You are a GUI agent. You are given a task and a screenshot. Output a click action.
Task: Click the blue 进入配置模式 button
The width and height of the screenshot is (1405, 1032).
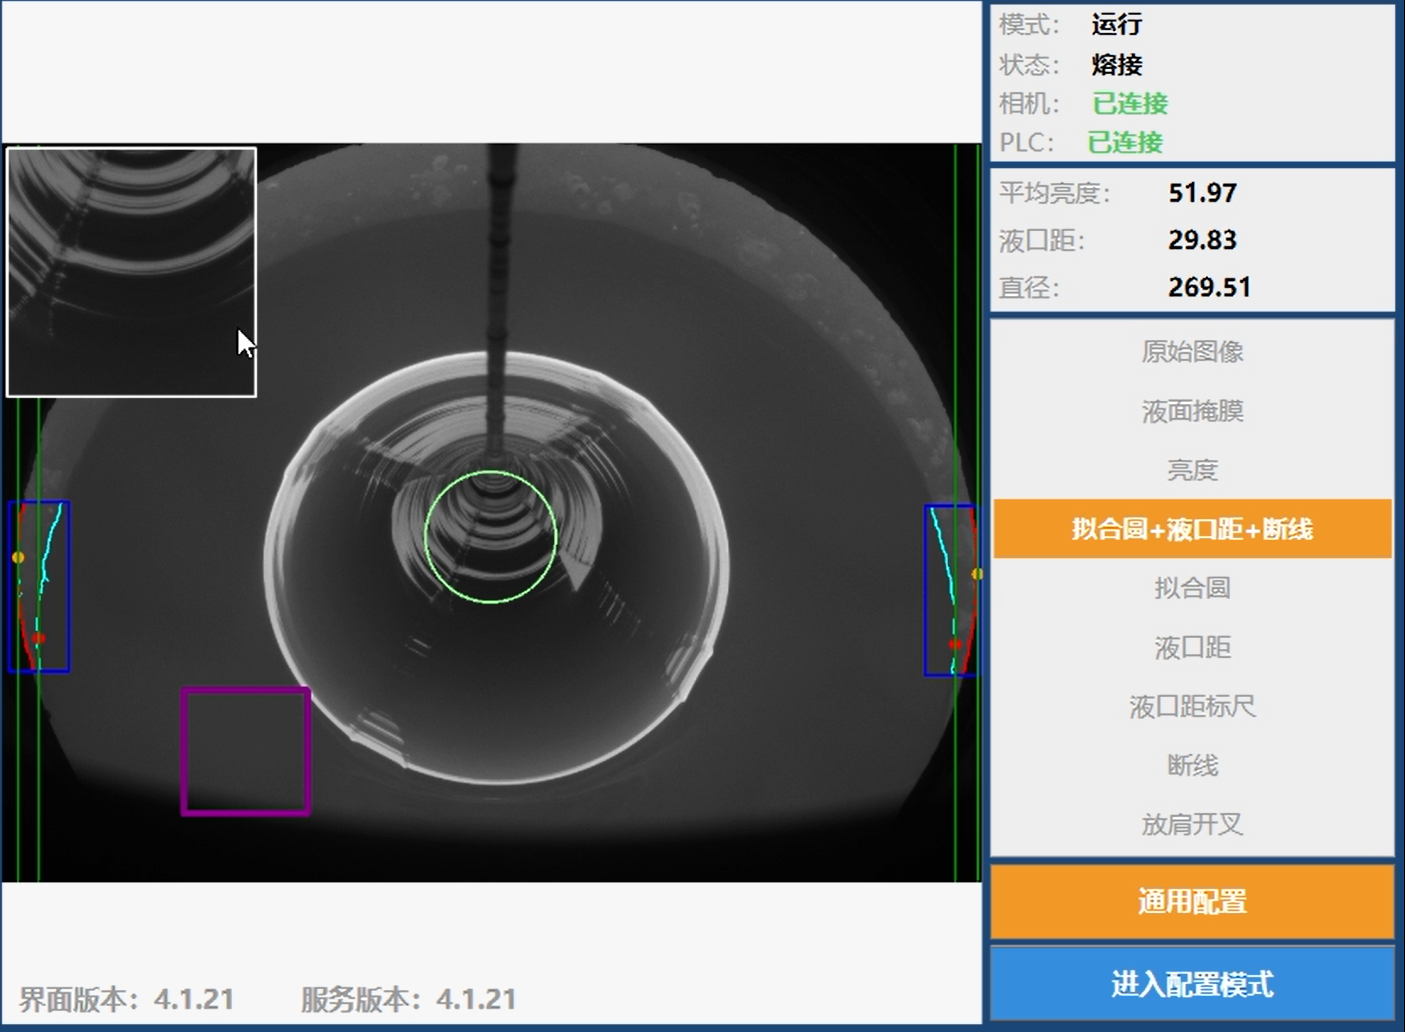coord(1192,984)
